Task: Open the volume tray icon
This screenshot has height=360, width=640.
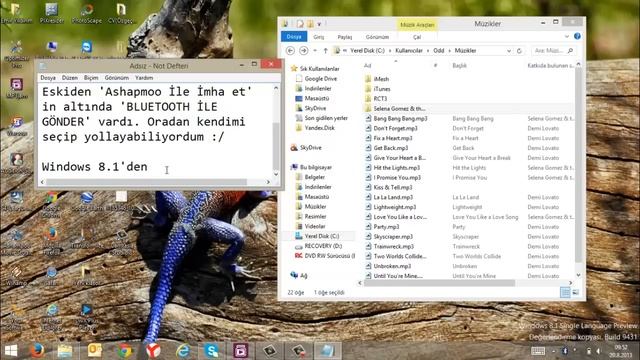Action: [598, 351]
